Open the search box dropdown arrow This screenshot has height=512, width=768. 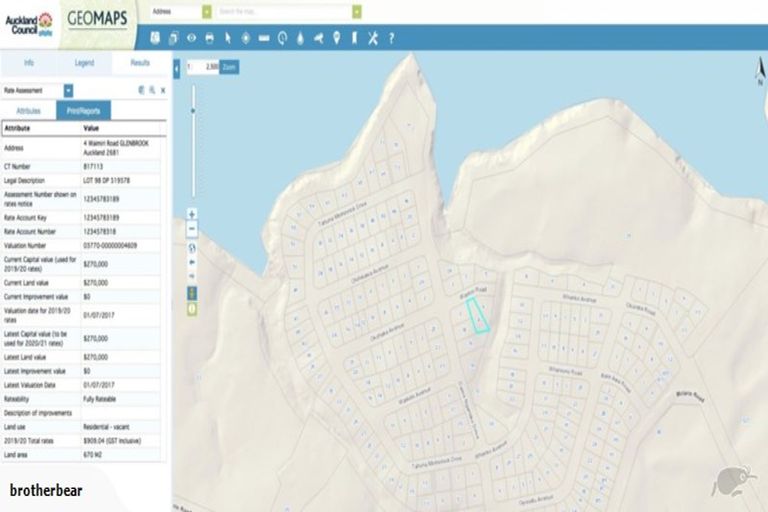[356, 11]
